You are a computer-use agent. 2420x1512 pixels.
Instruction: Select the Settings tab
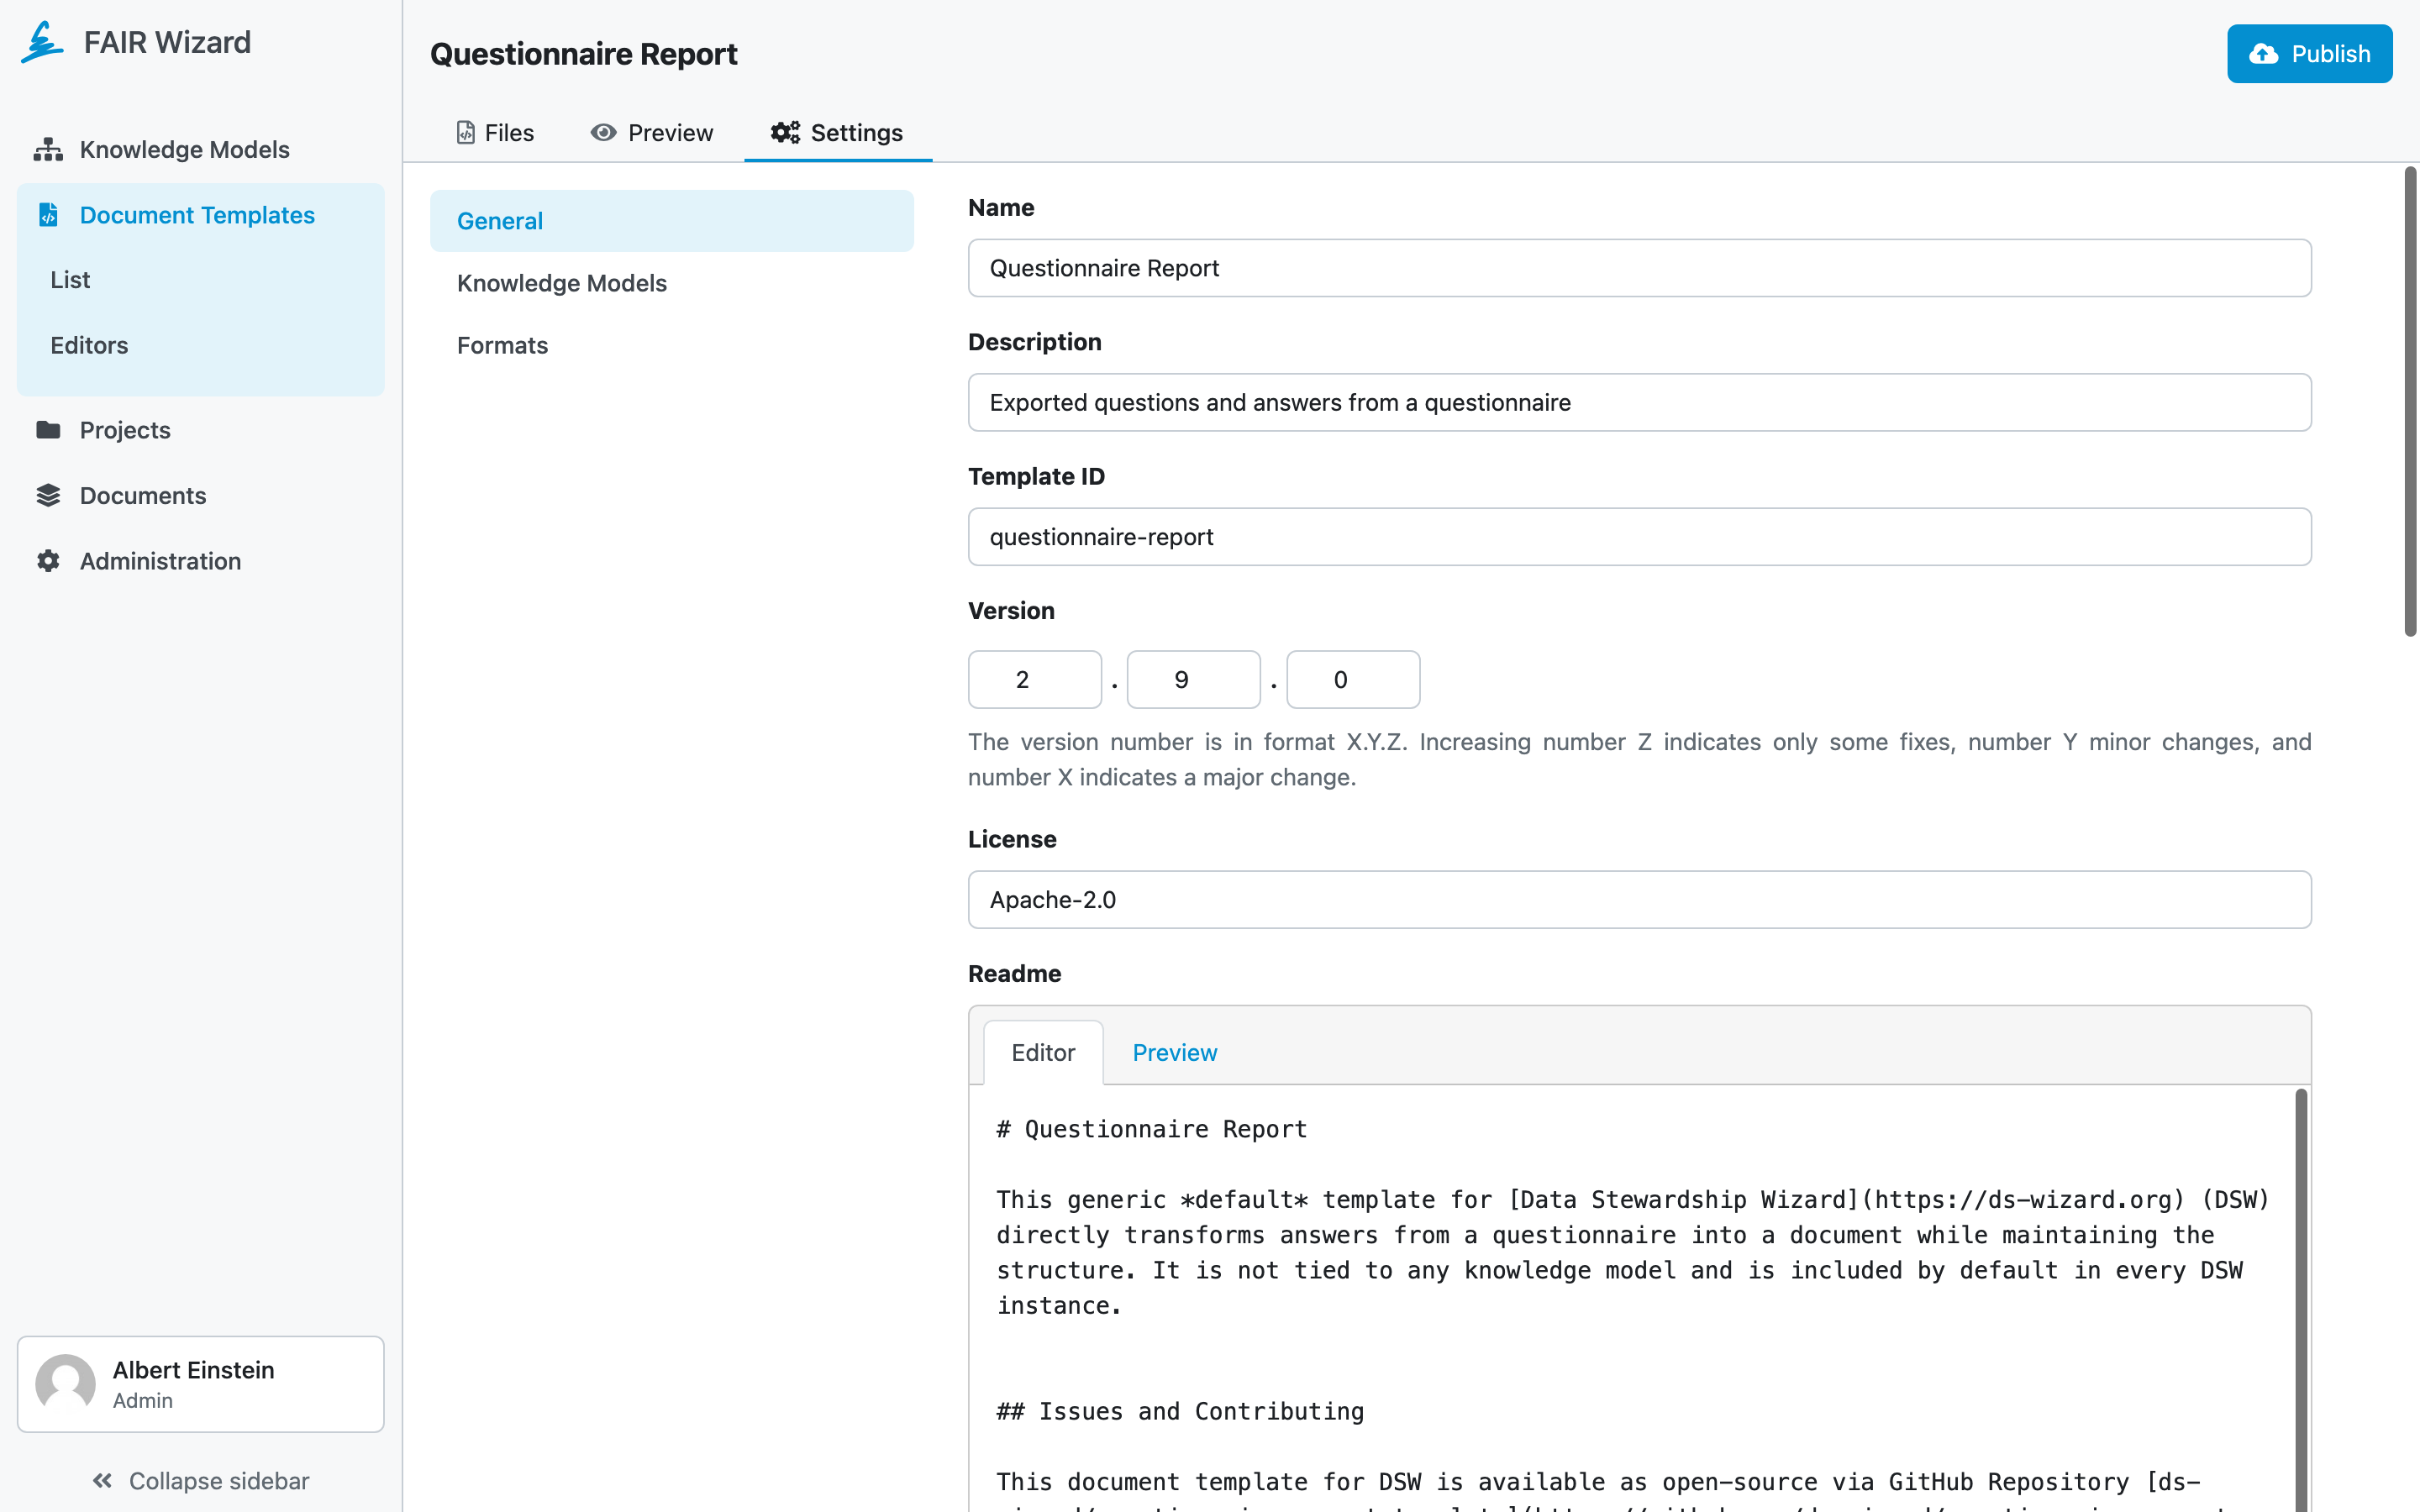(x=837, y=132)
